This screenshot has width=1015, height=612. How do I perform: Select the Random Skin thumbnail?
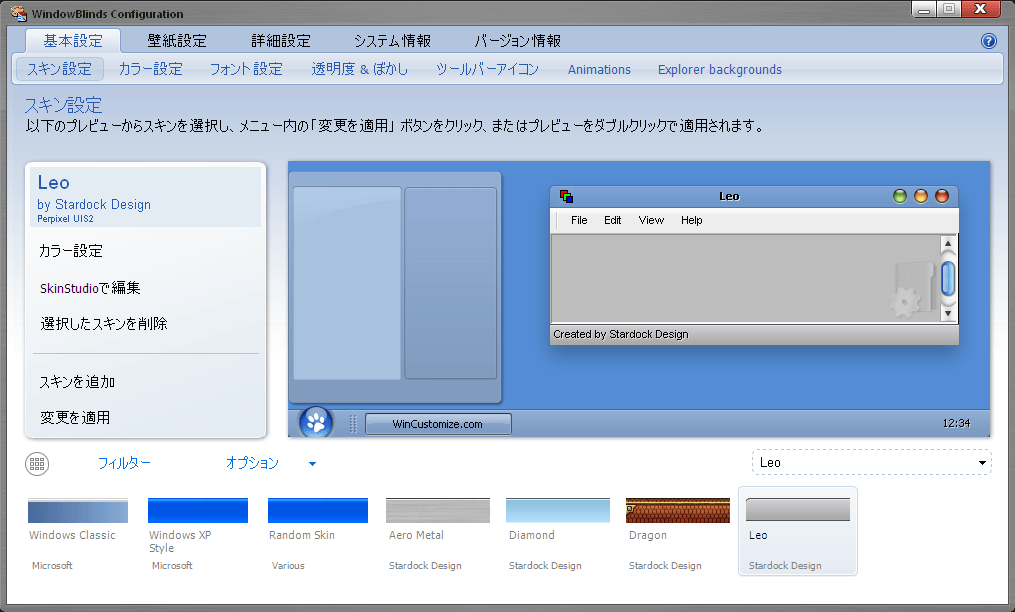coord(318,510)
